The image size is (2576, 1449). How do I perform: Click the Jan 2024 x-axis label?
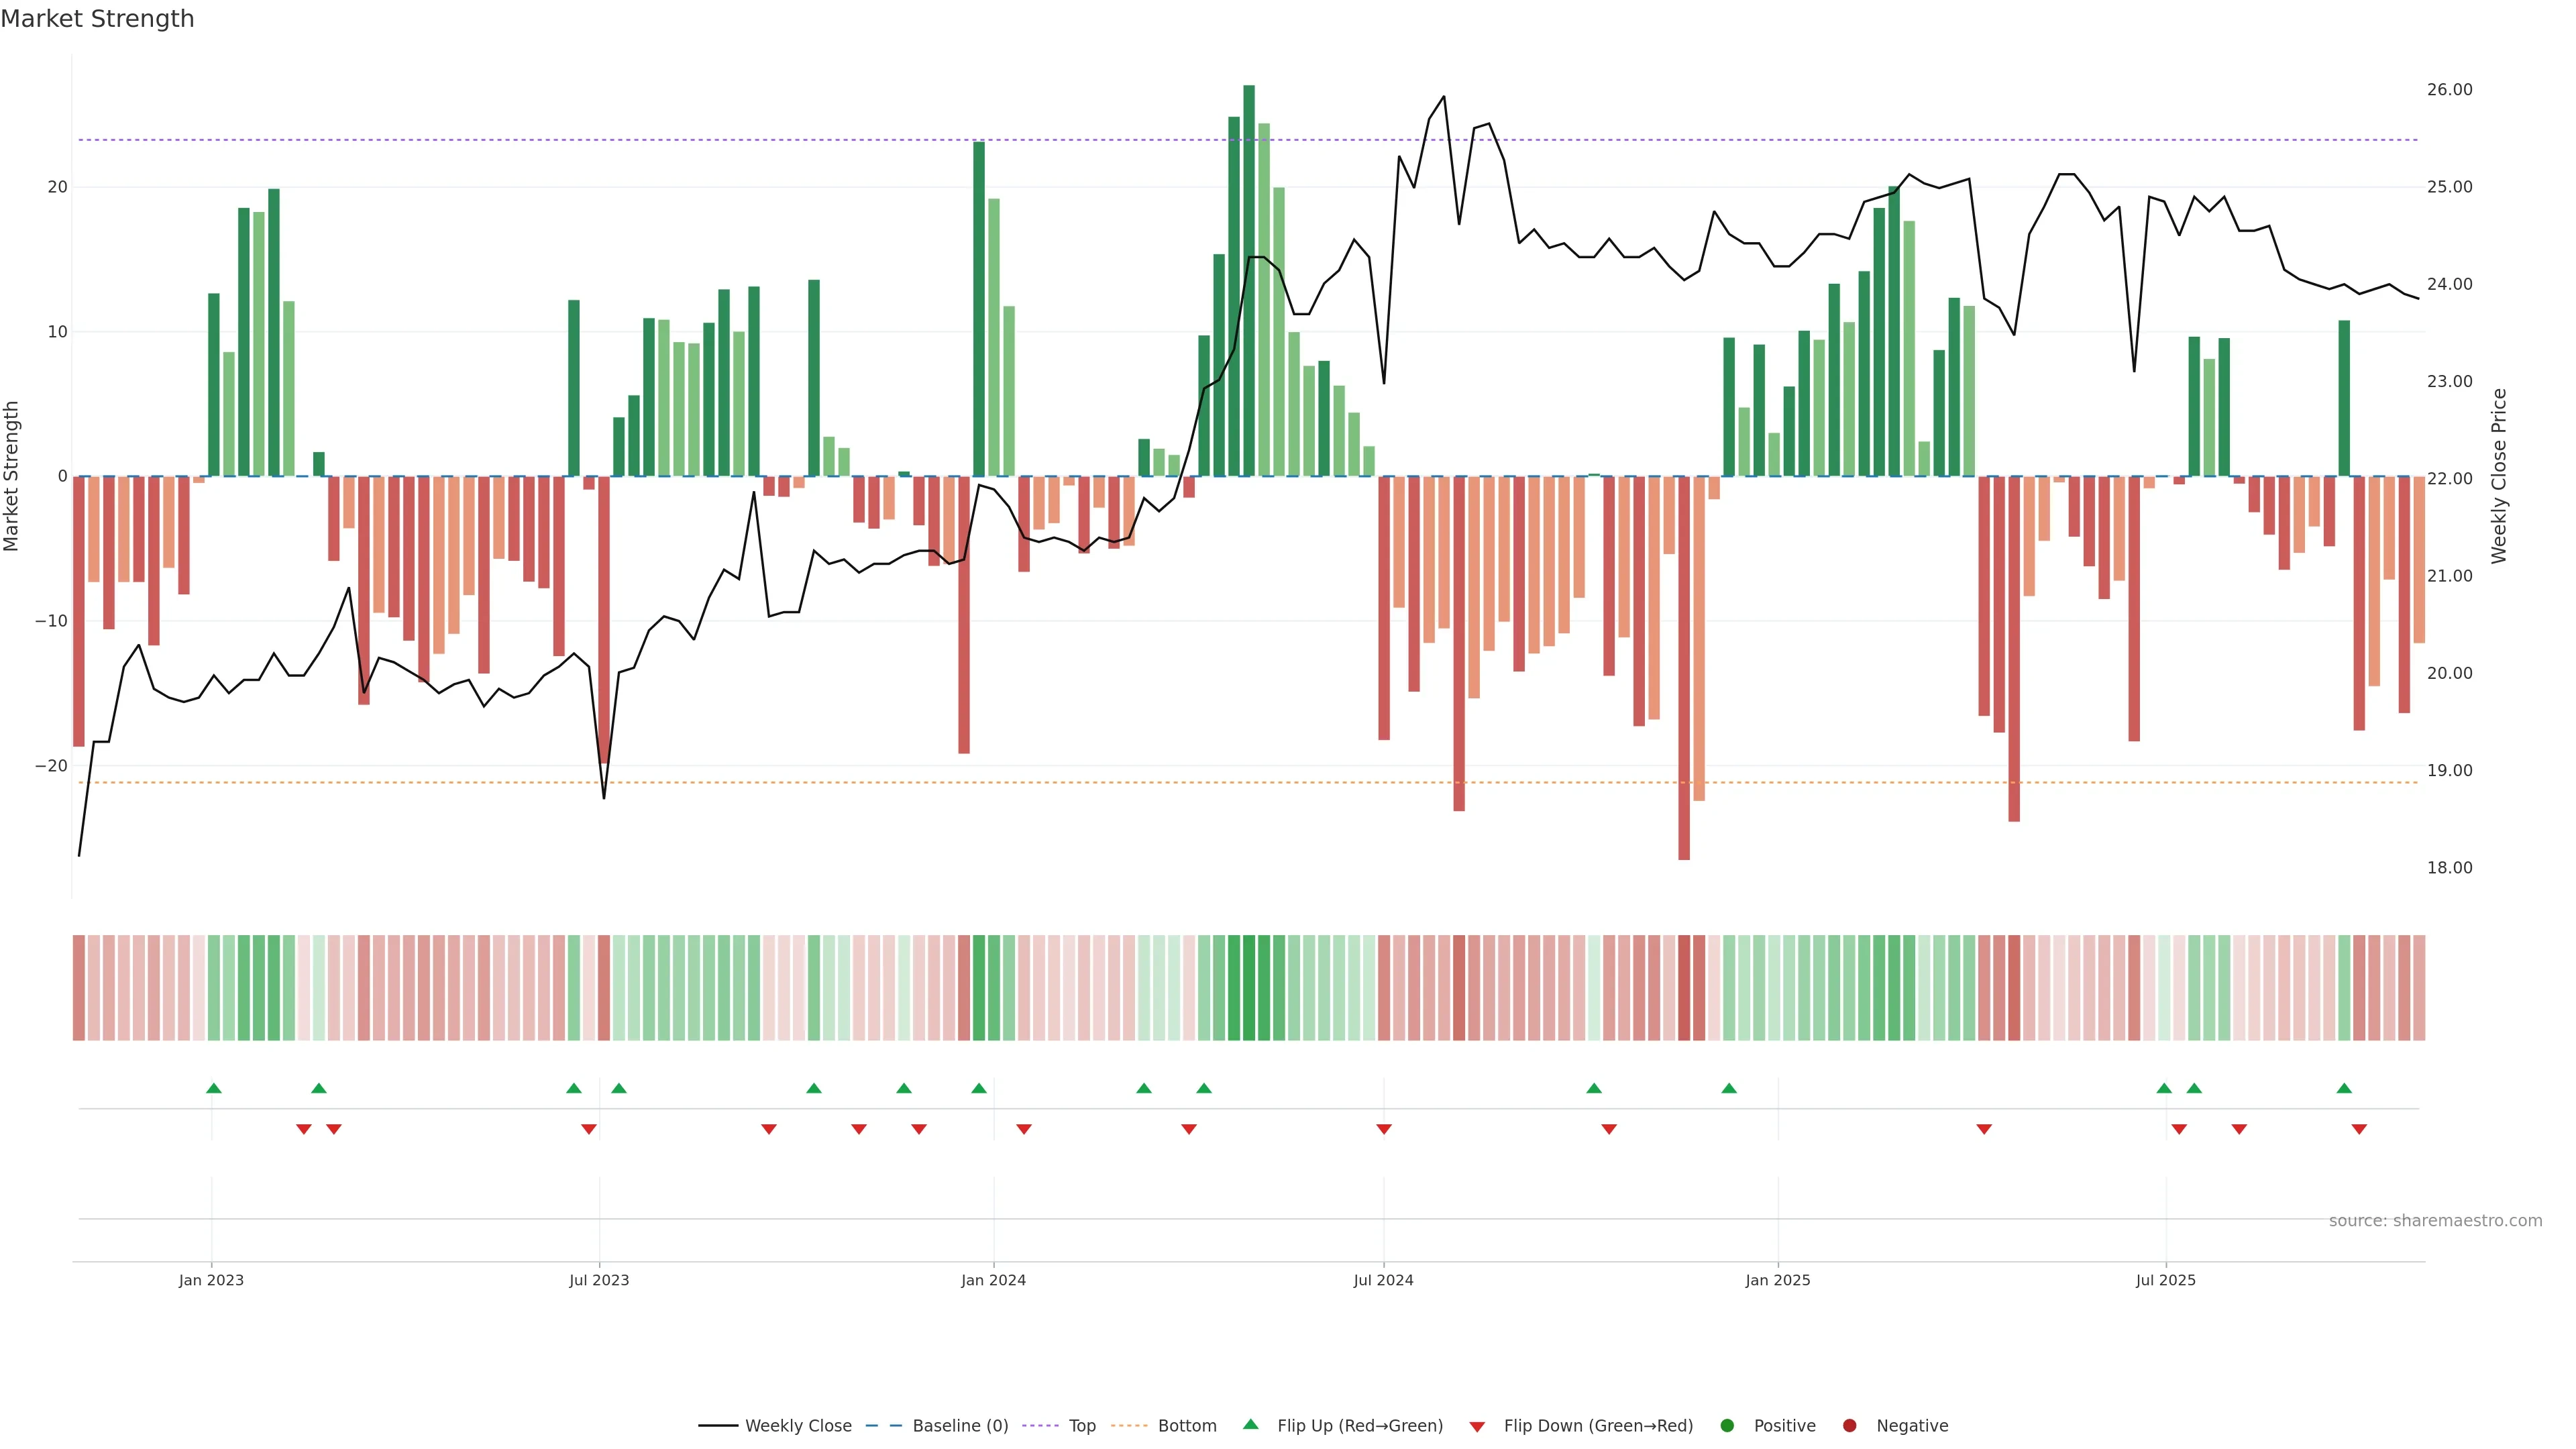coord(993,1280)
